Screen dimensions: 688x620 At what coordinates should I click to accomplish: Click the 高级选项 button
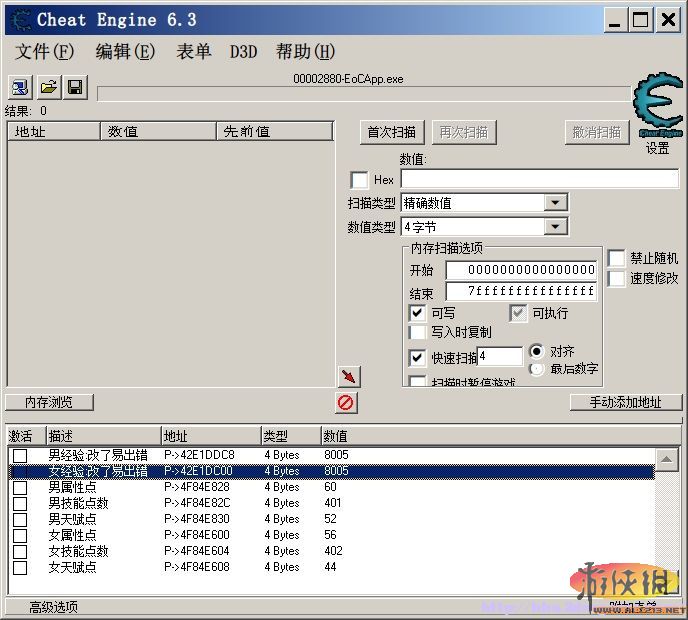click(54, 607)
